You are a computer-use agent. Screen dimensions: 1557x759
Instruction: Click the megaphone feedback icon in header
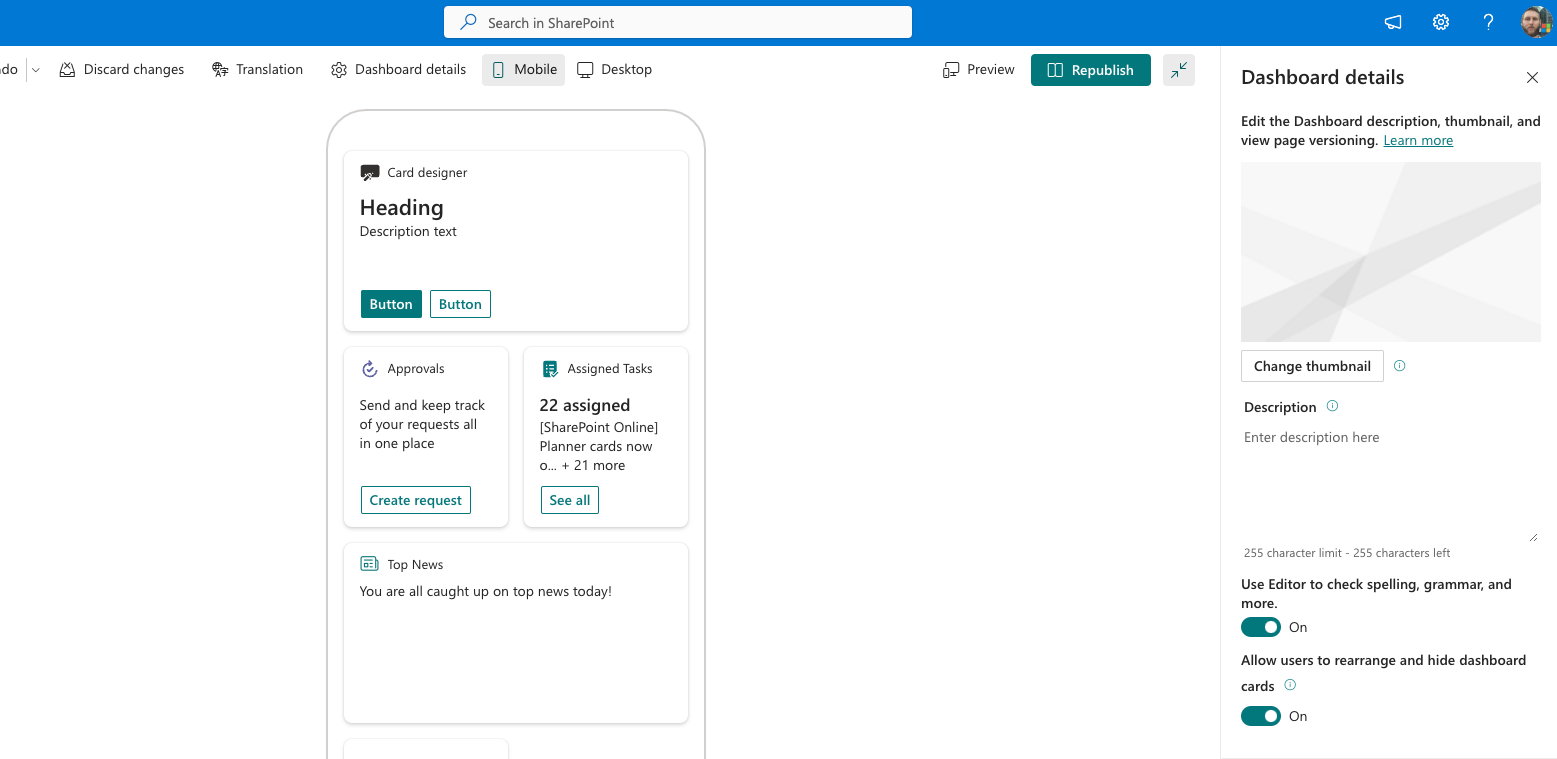click(x=1393, y=22)
